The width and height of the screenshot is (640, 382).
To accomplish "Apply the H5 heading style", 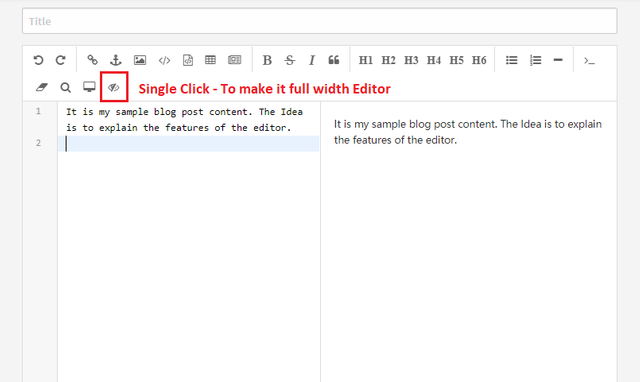I will [x=456, y=60].
